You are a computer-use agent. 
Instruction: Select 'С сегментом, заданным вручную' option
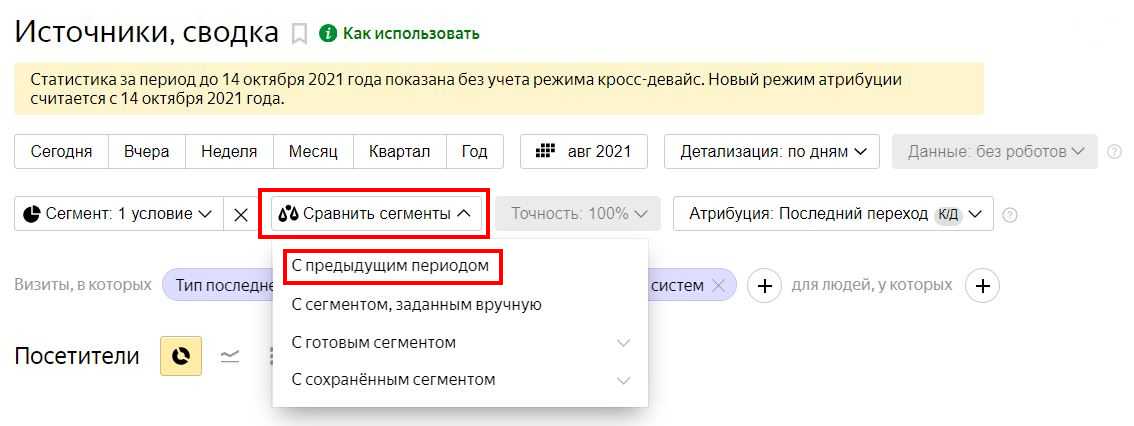coord(416,304)
